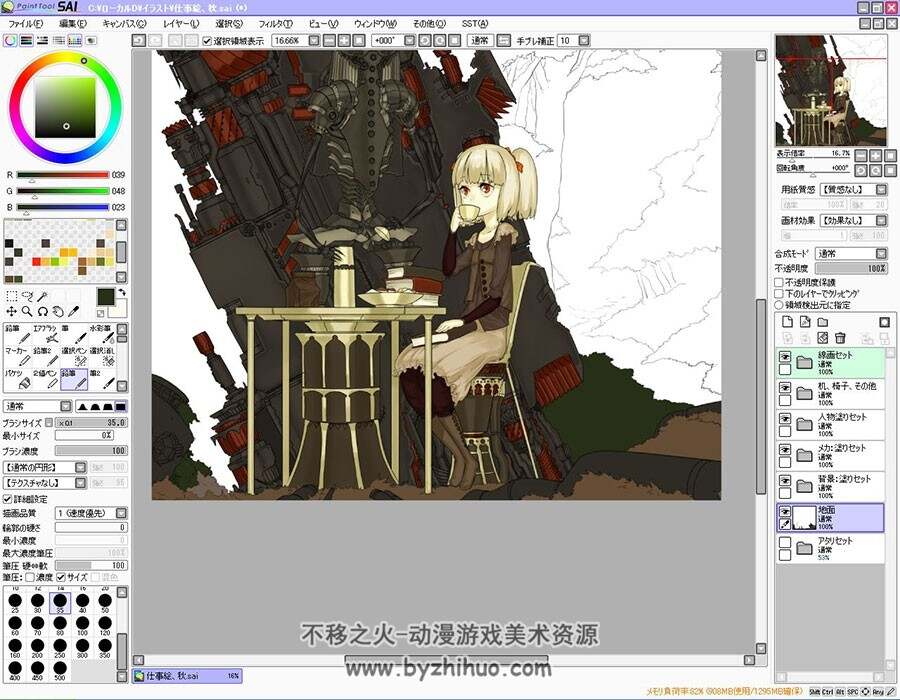Toggle the swatches panel icon
The image size is (900, 700).
(x=75, y=41)
